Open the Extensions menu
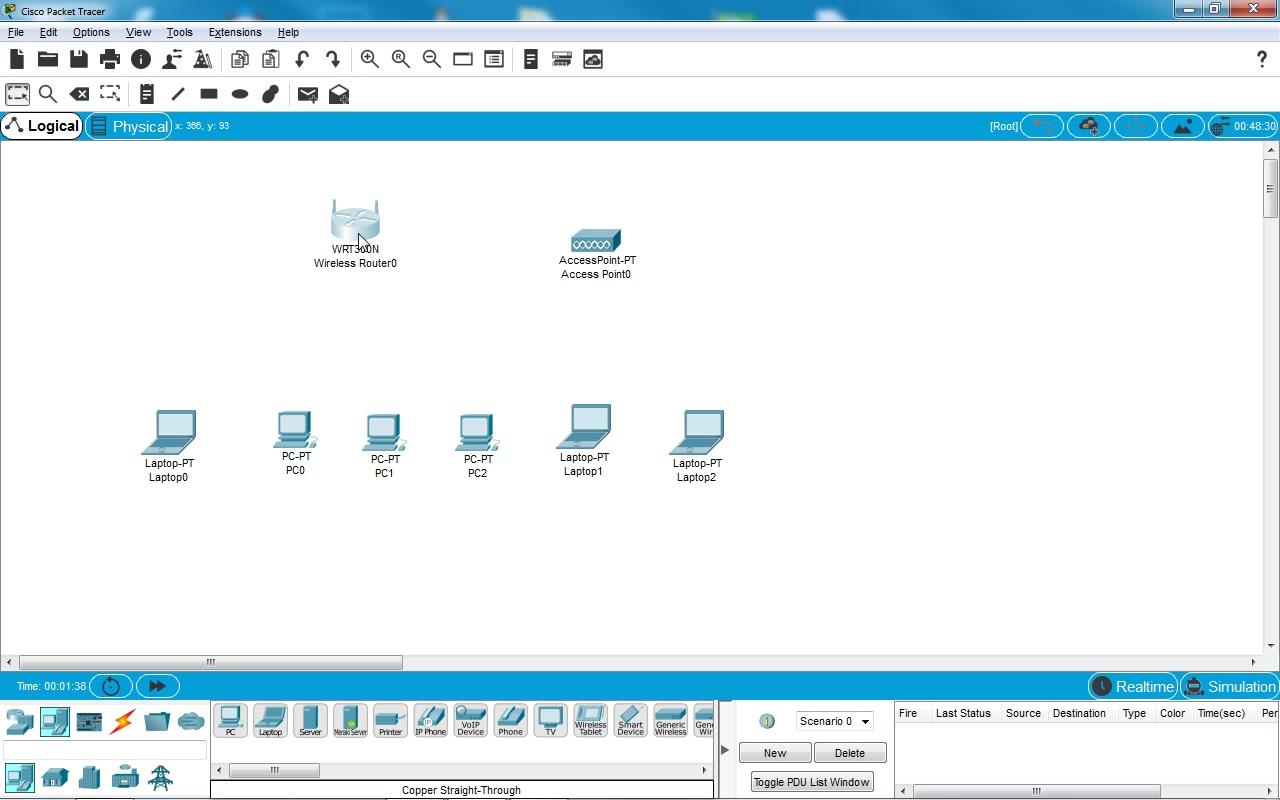The height and width of the screenshot is (800, 1280). pyautogui.click(x=234, y=32)
